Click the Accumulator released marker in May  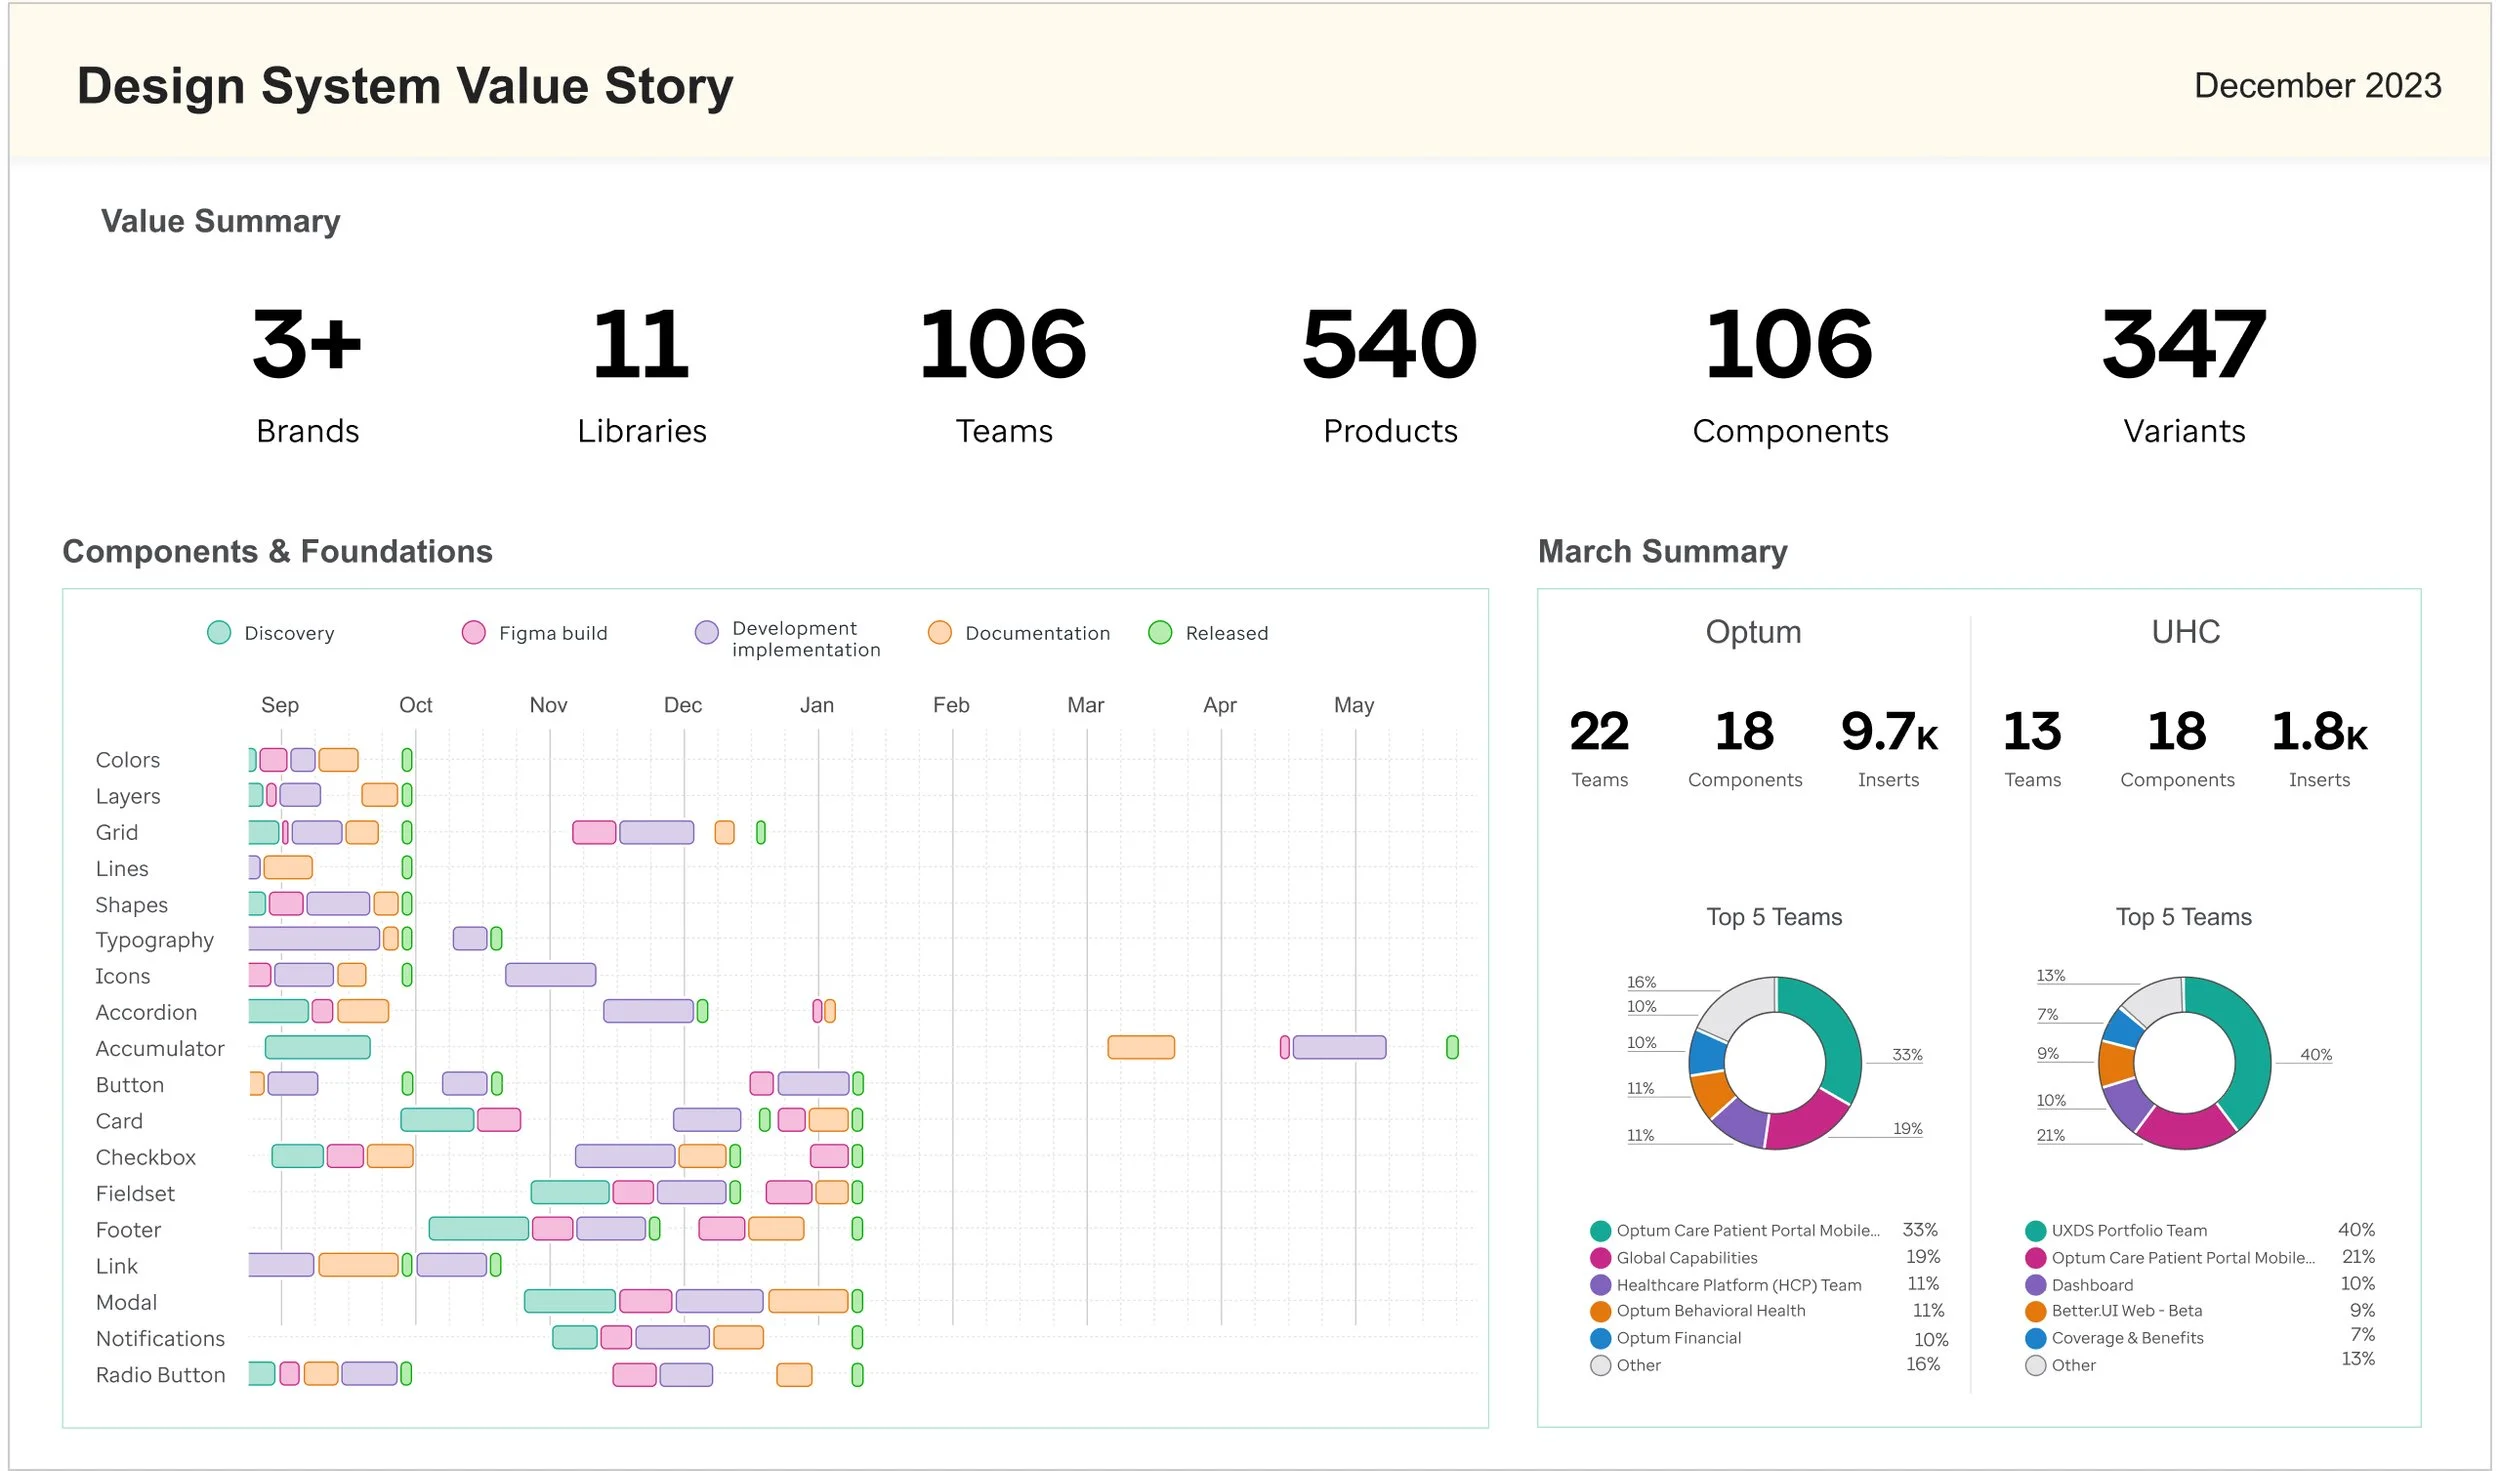[1452, 1047]
